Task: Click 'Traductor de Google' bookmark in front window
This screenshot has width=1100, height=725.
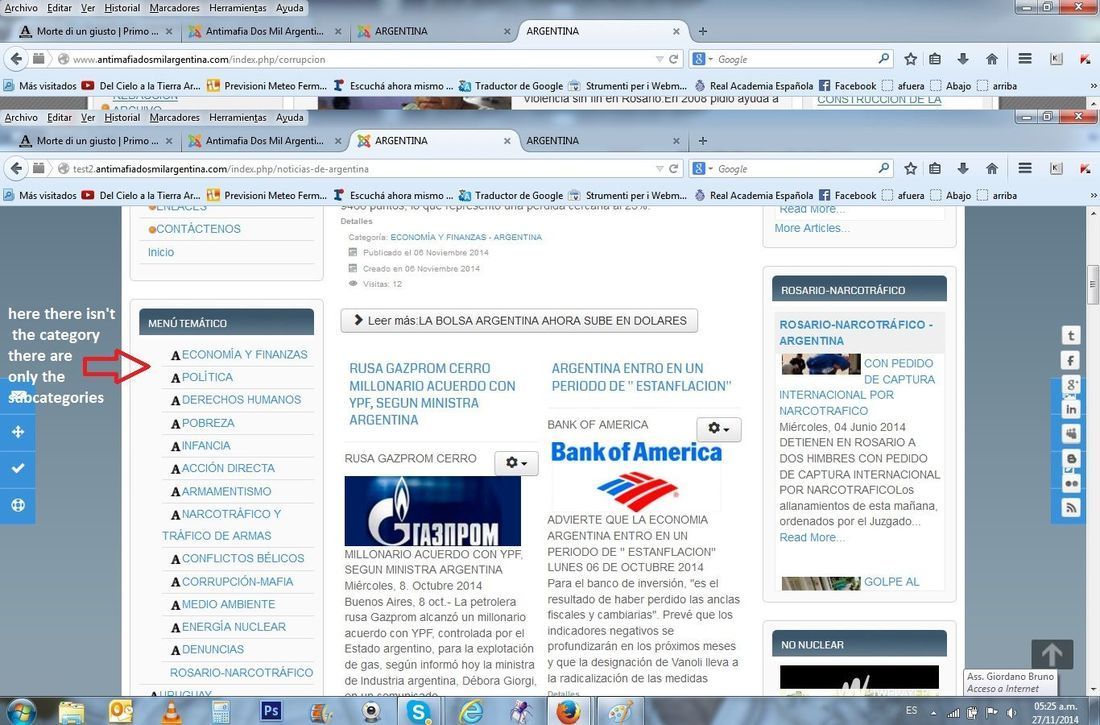Action: [x=511, y=195]
